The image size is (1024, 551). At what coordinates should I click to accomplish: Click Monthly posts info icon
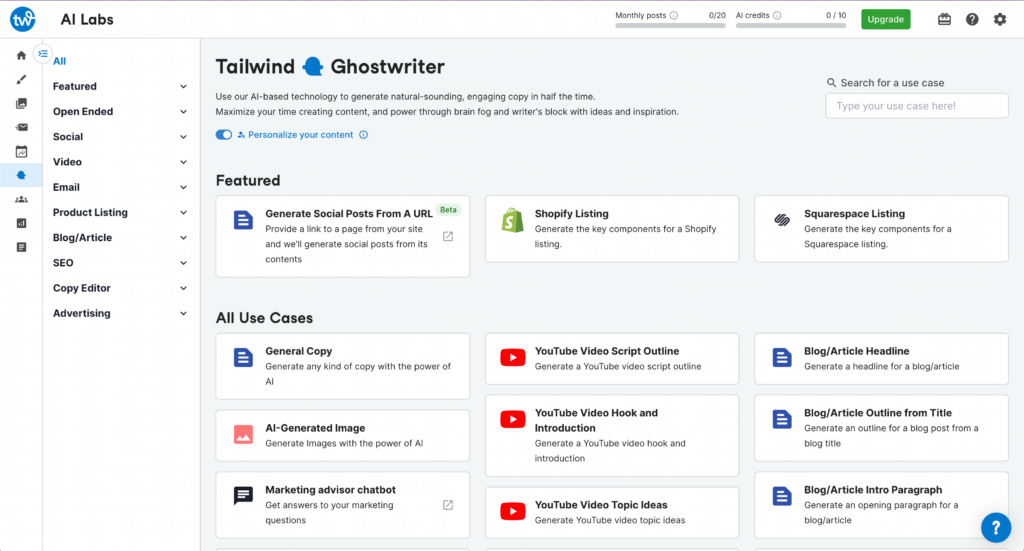click(674, 15)
